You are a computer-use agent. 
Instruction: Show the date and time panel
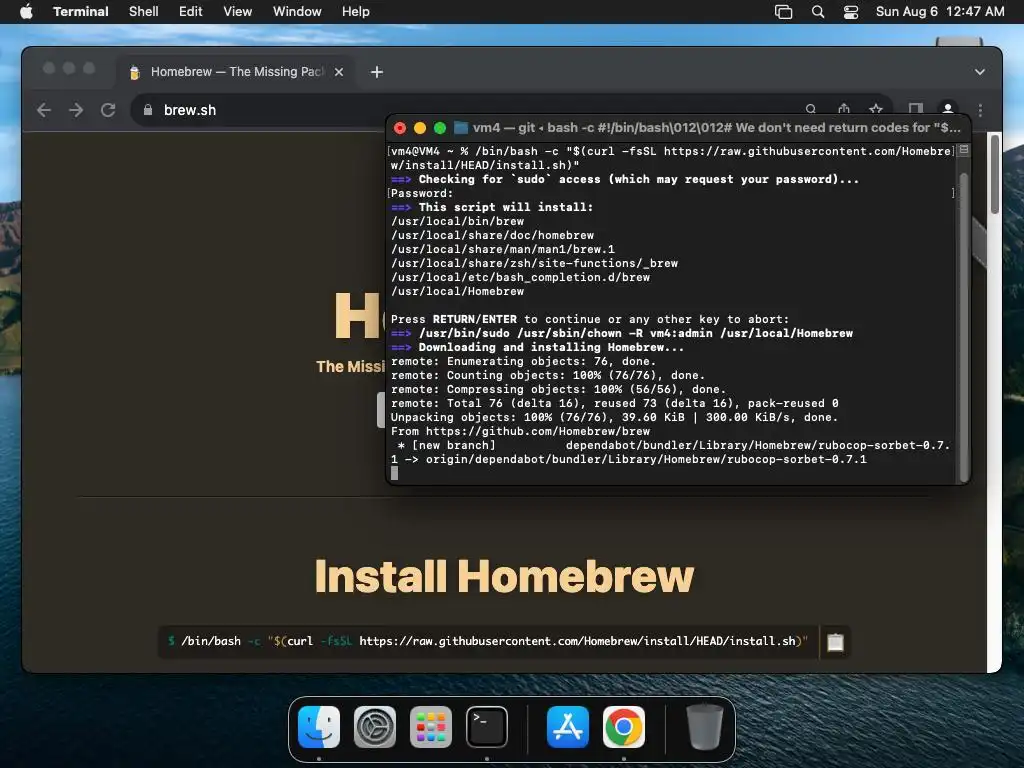[940, 11]
